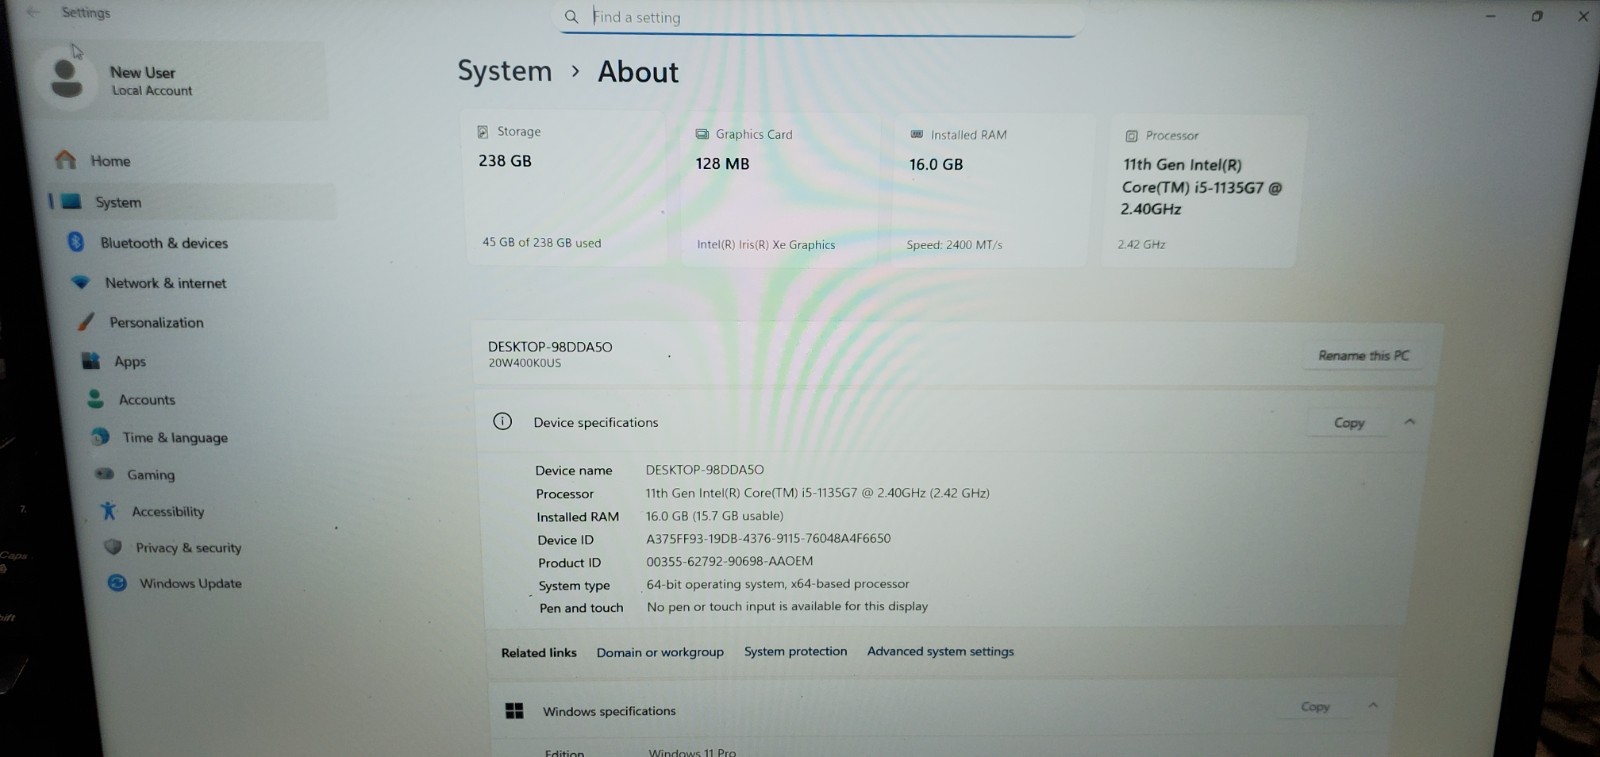
Task: Click the Personalization paintbrush icon
Action: [x=87, y=322]
